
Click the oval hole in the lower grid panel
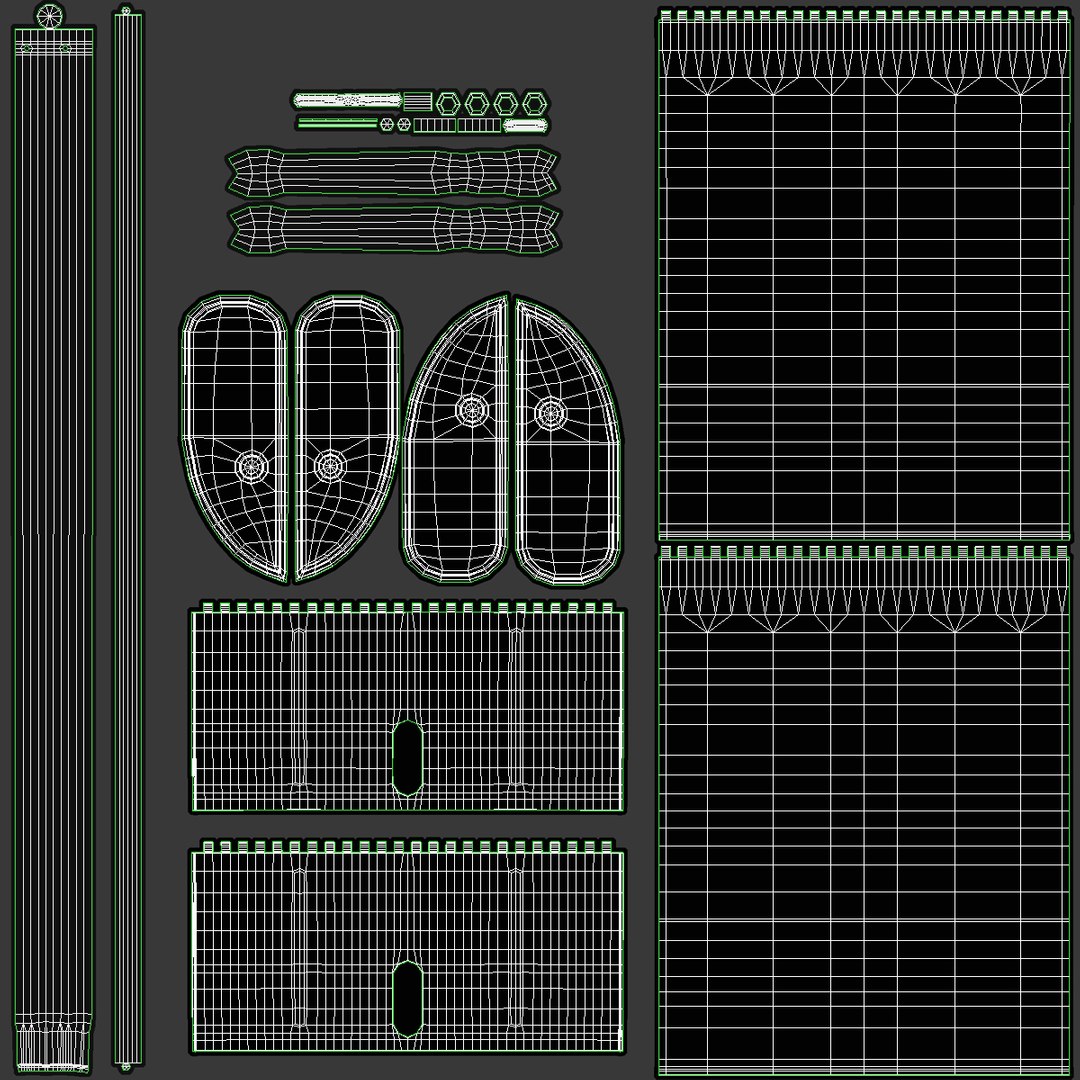point(407,998)
